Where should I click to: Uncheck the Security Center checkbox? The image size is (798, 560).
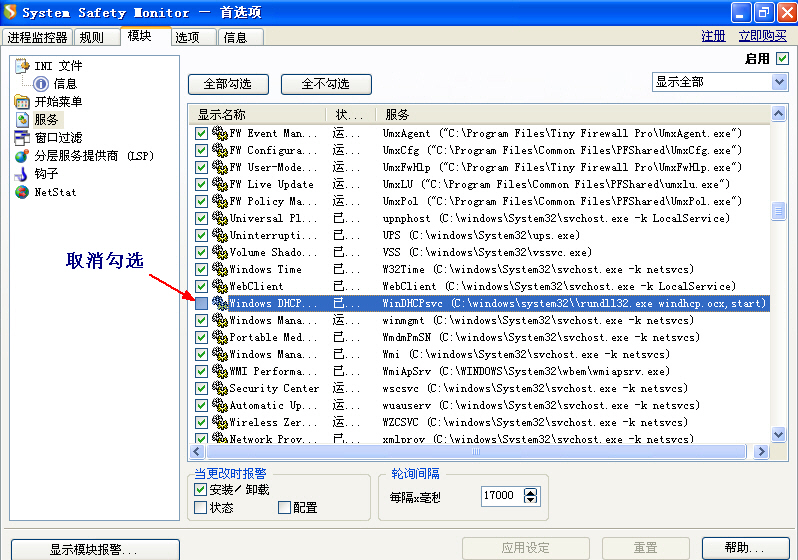pyautogui.click(x=202, y=388)
